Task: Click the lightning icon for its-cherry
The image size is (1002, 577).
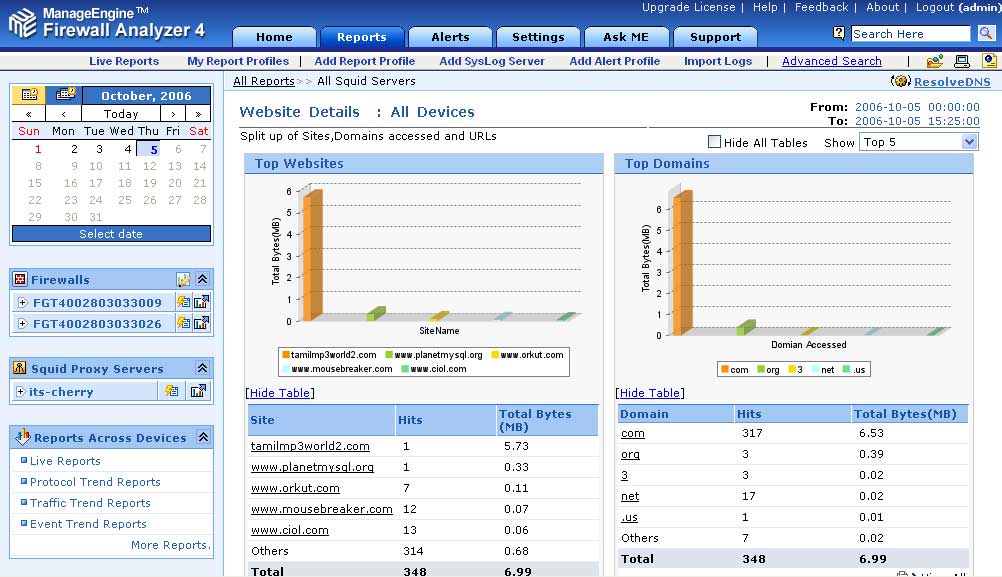Action: (171, 391)
